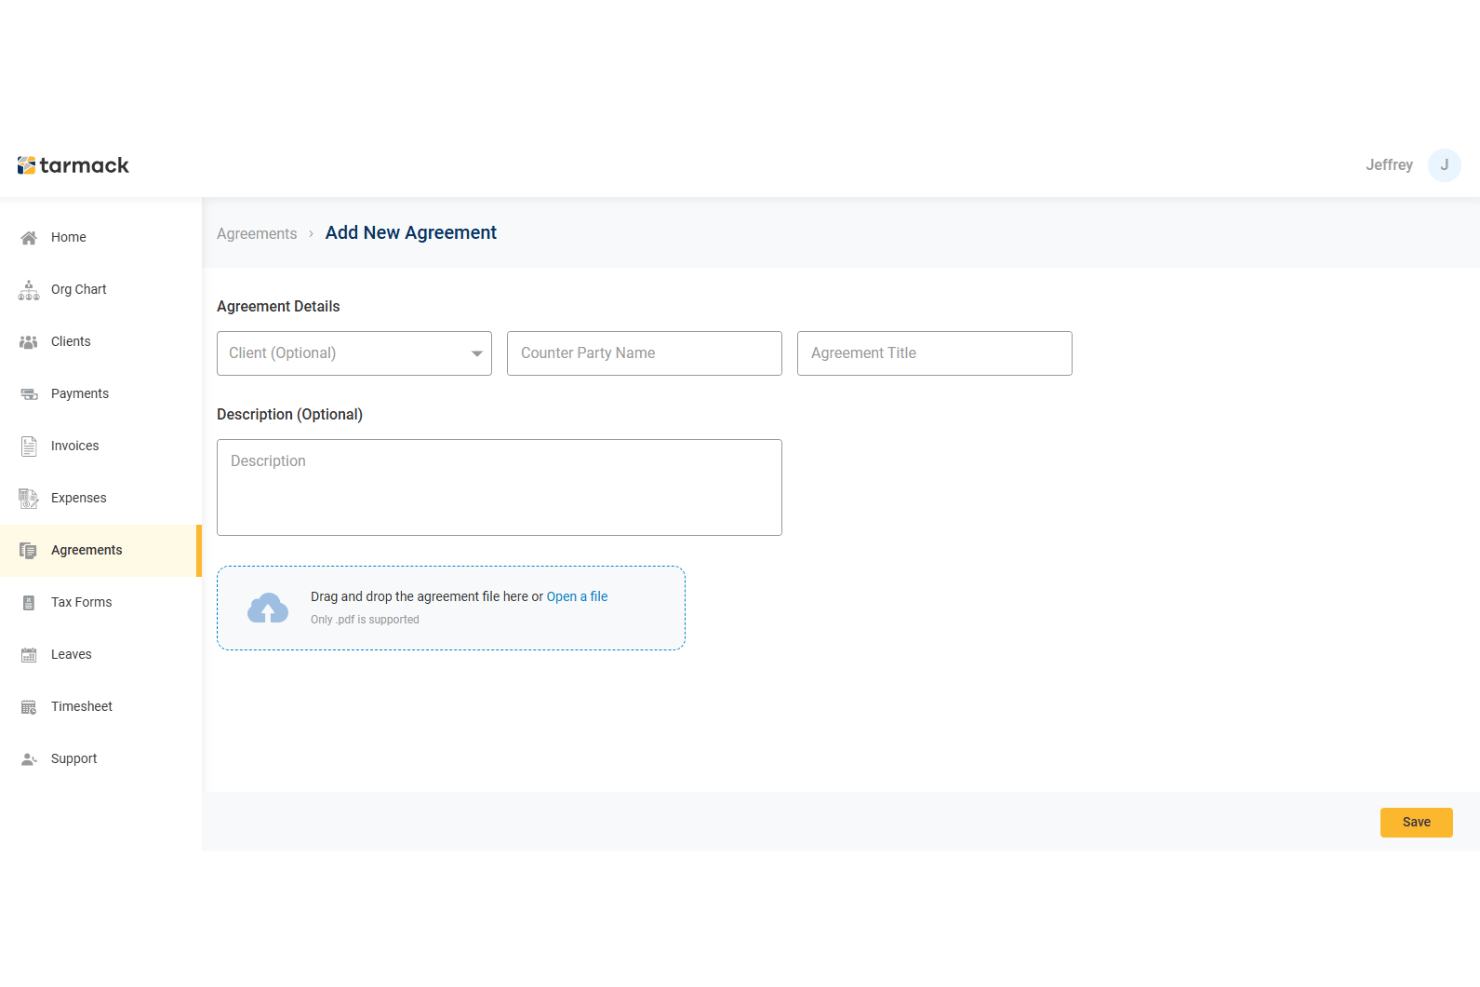This screenshot has height=987, width=1480.
Task: Expand the Client (Optional) dropdown
Action: tap(354, 353)
